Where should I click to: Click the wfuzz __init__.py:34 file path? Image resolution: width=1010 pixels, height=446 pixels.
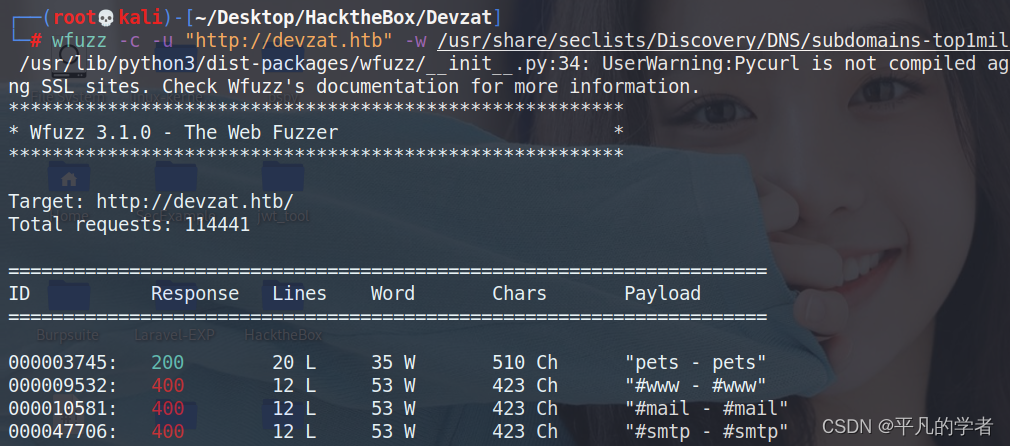click(x=305, y=64)
